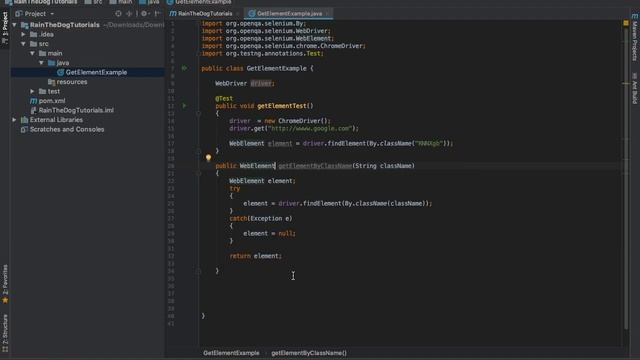This screenshot has width=640, height=360.
Task: Click GetElementExample class icon in project tree
Action: tap(60, 72)
